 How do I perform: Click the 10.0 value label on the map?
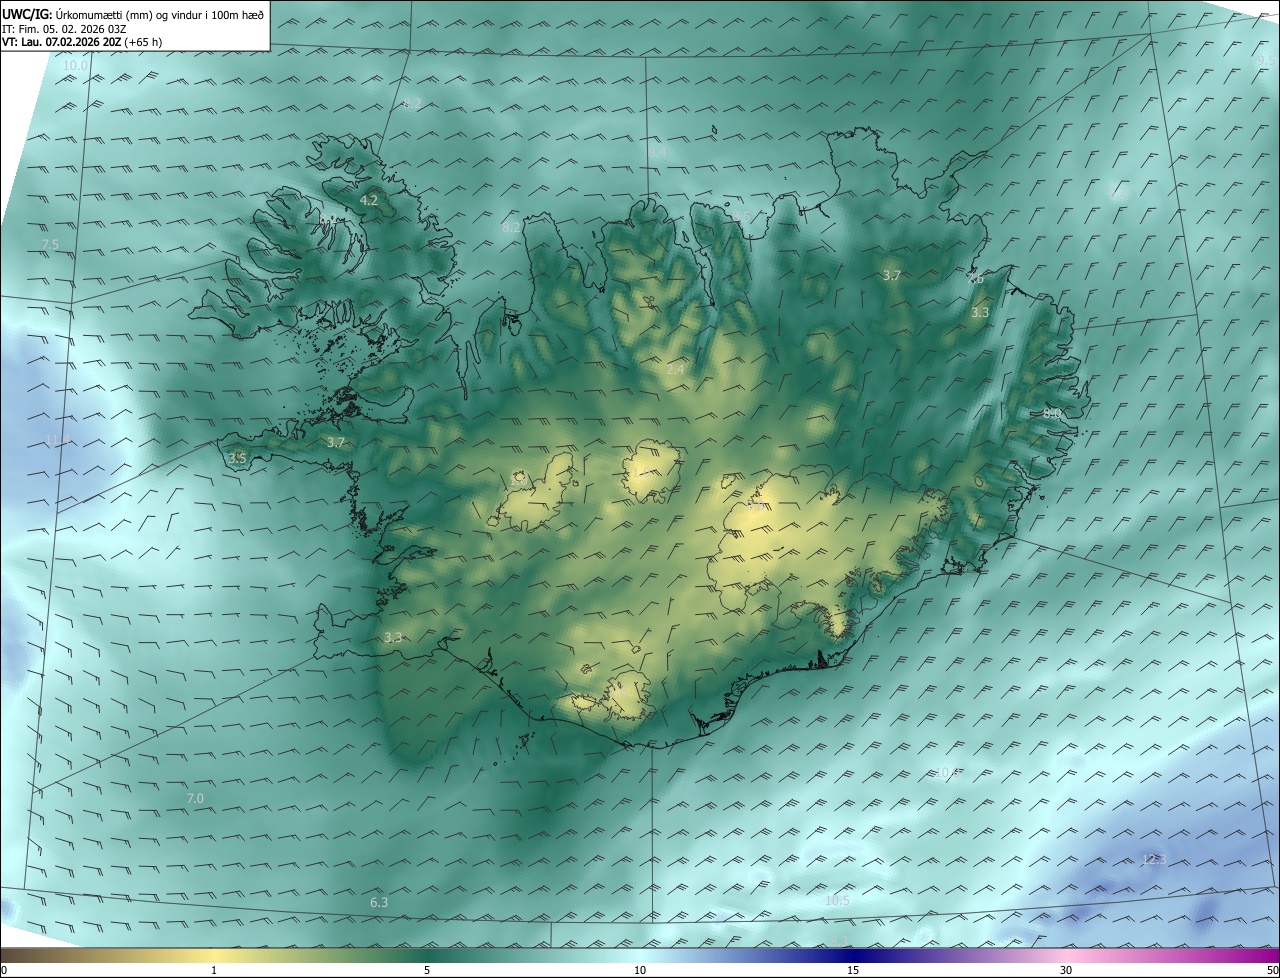(76, 66)
